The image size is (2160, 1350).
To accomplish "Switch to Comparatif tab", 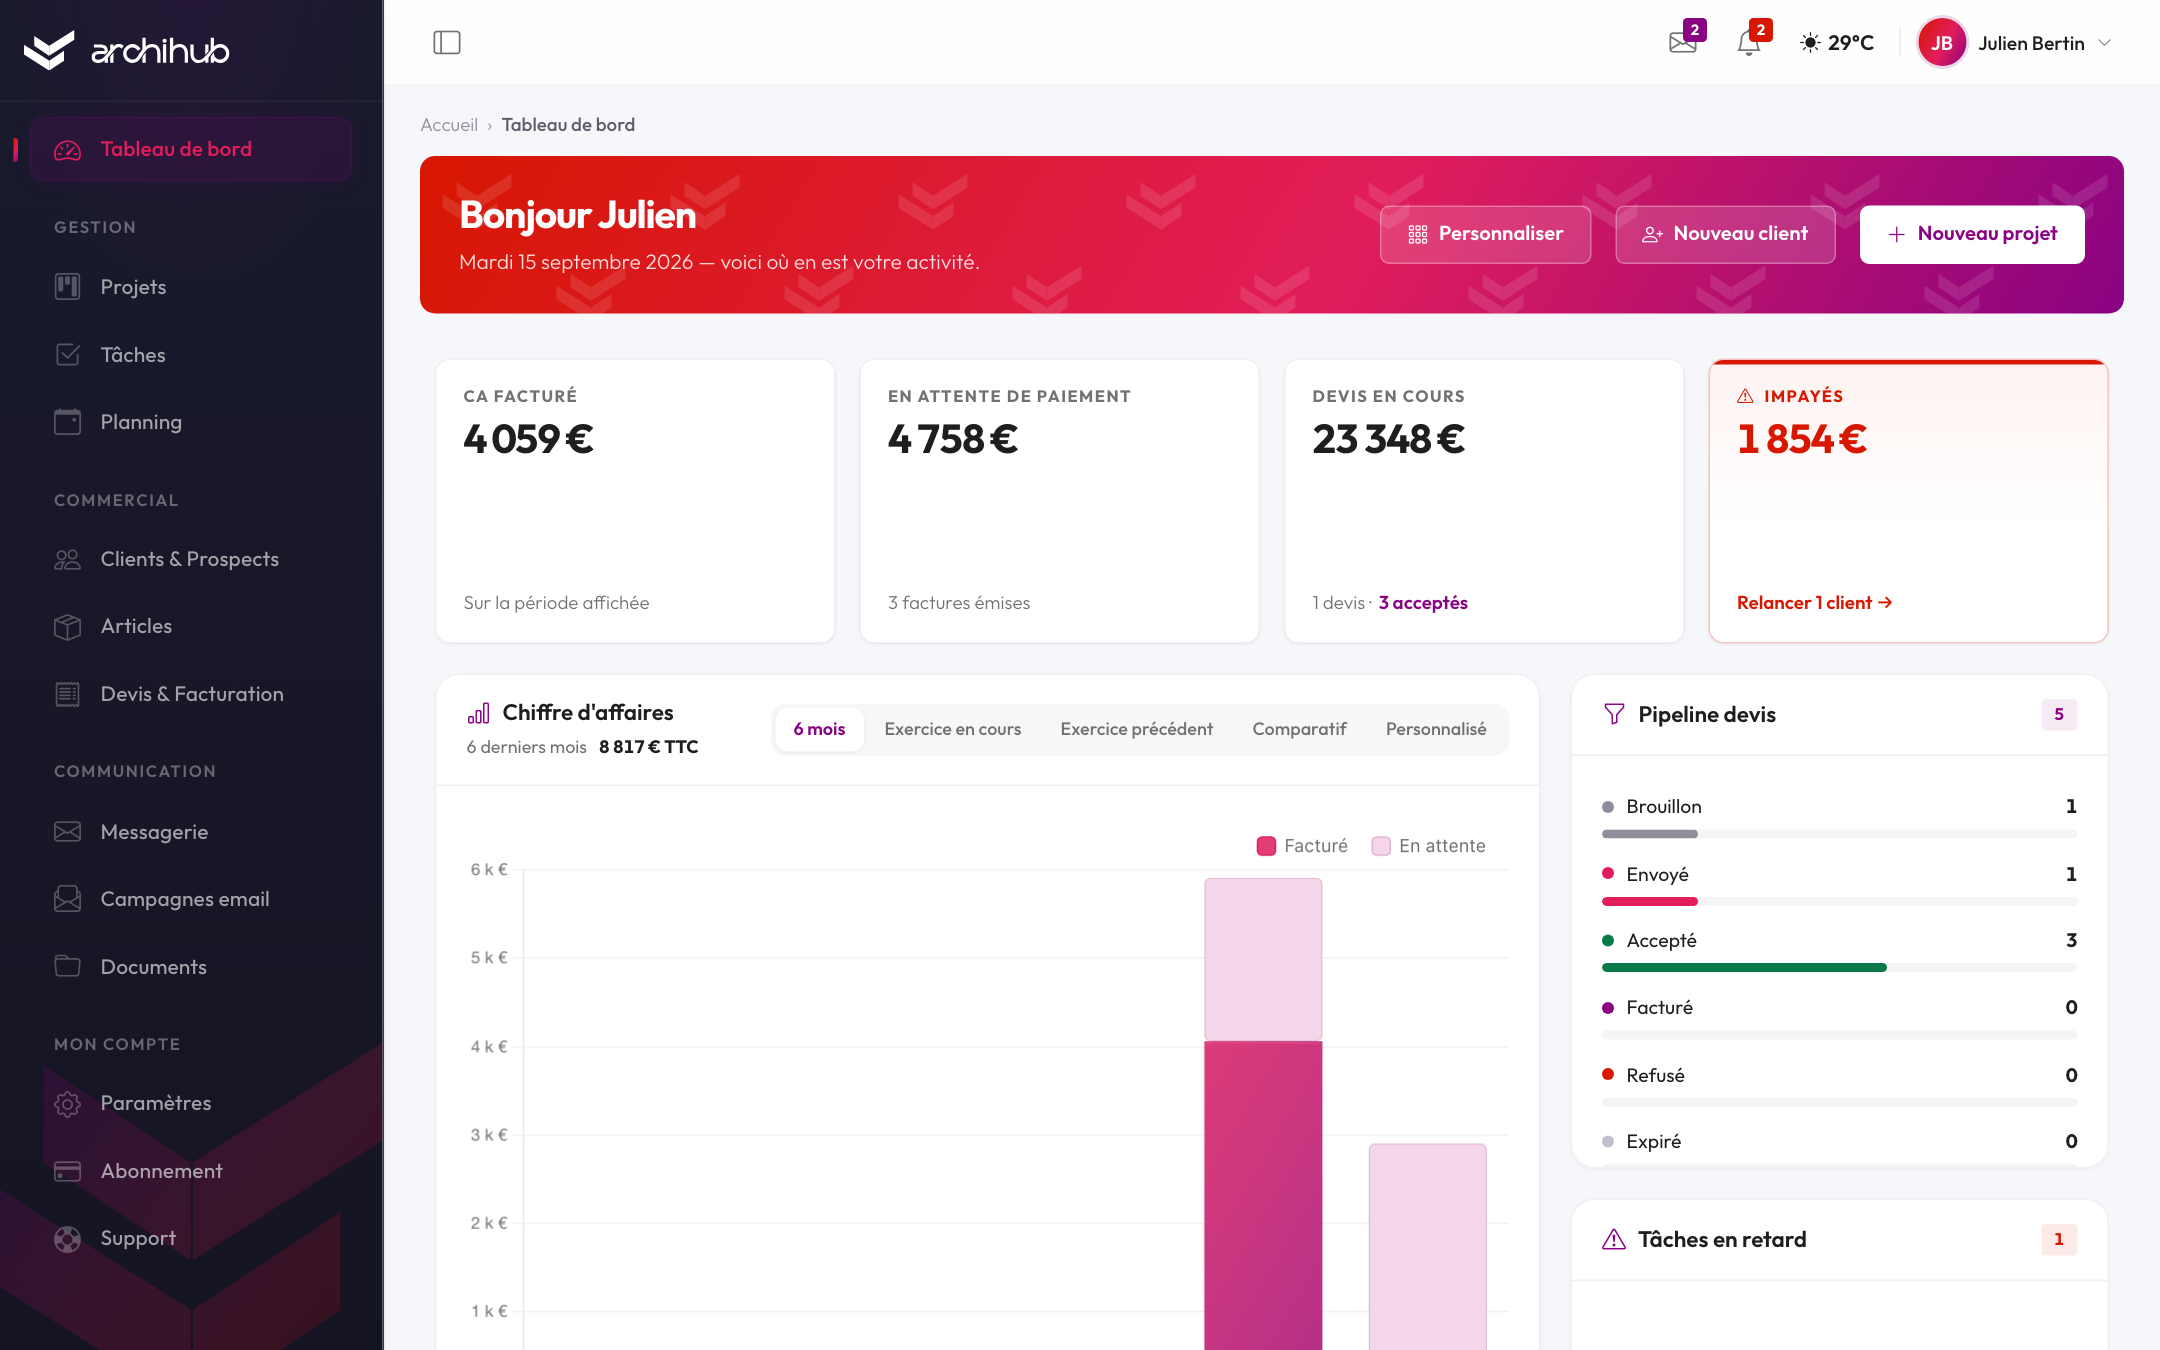I will coord(1299,729).
